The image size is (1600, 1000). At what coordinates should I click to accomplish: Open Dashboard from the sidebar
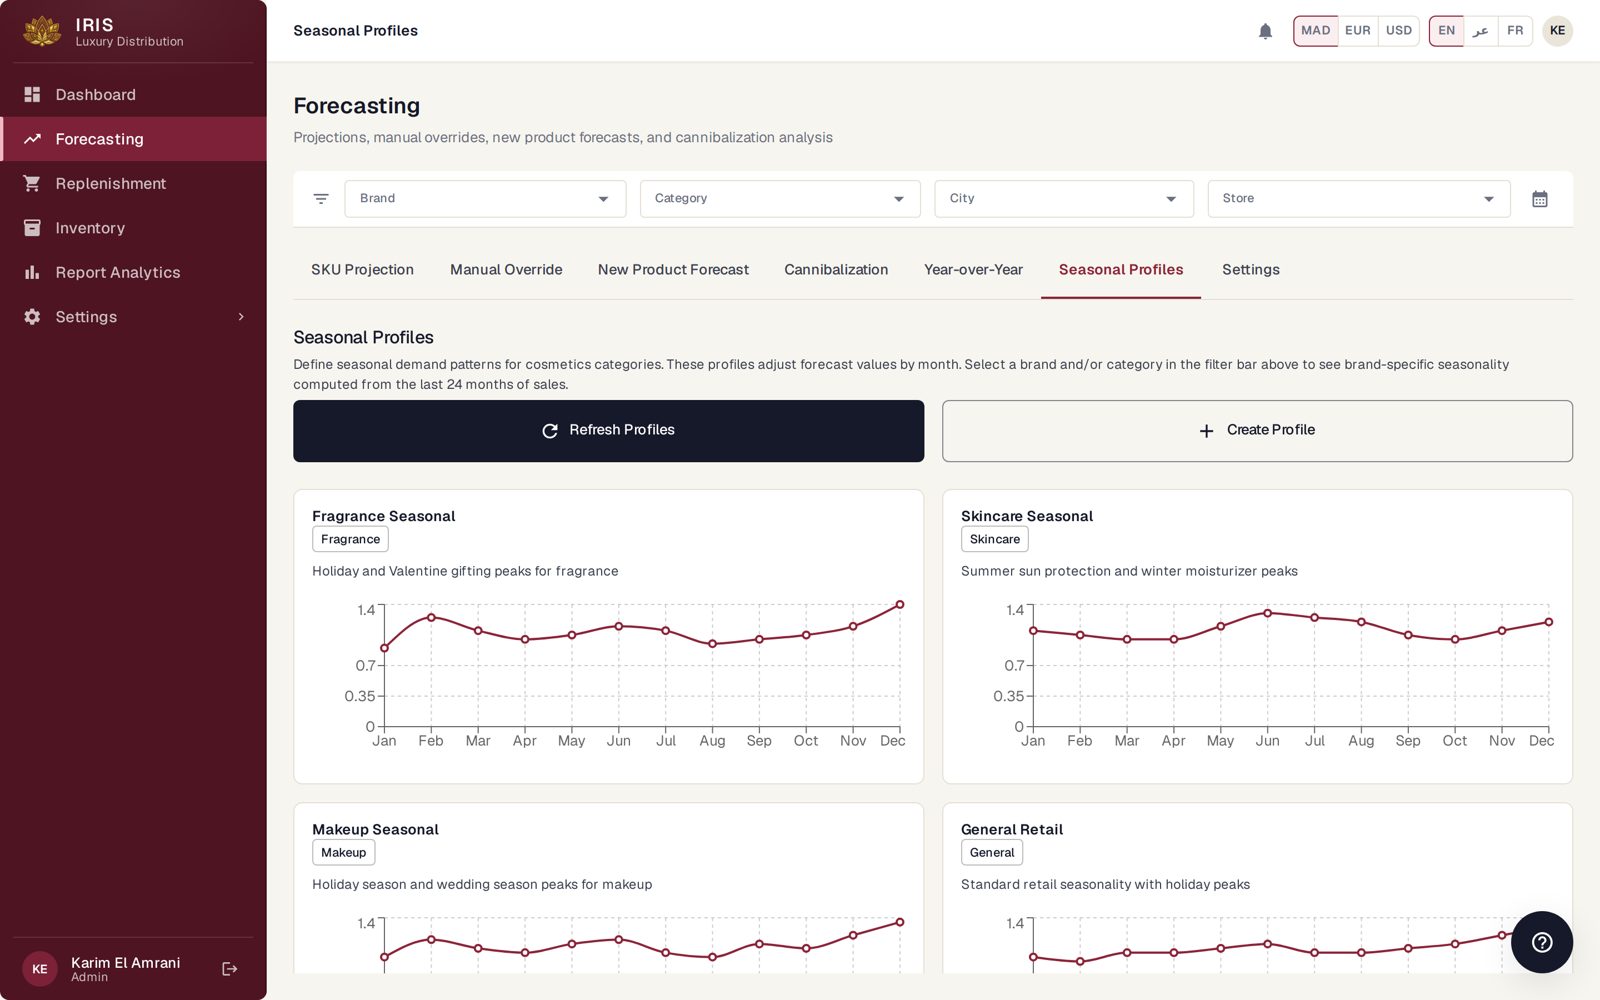tap(133, 94)
